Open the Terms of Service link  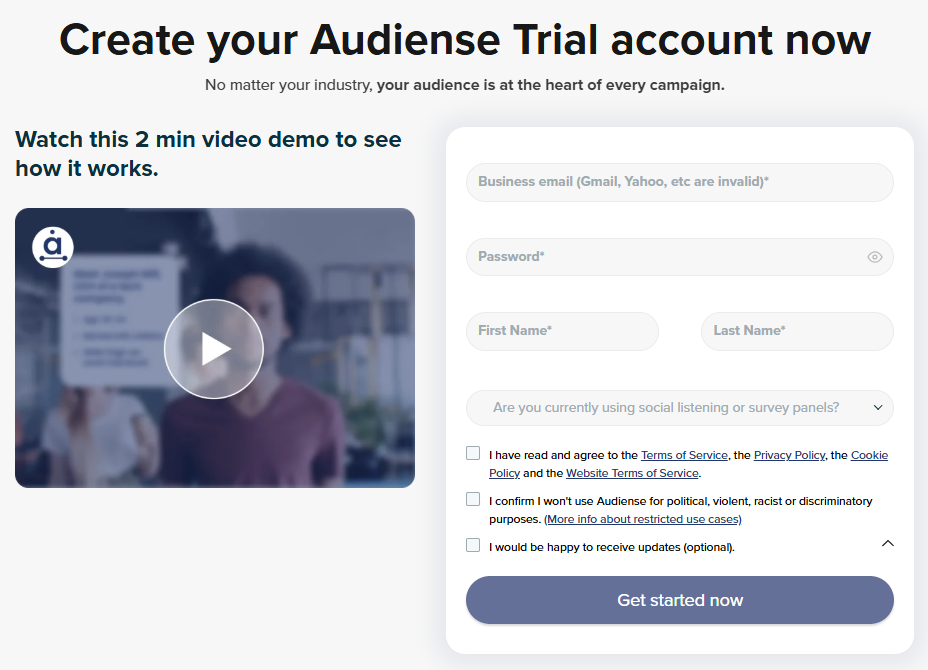pos(684,455)
